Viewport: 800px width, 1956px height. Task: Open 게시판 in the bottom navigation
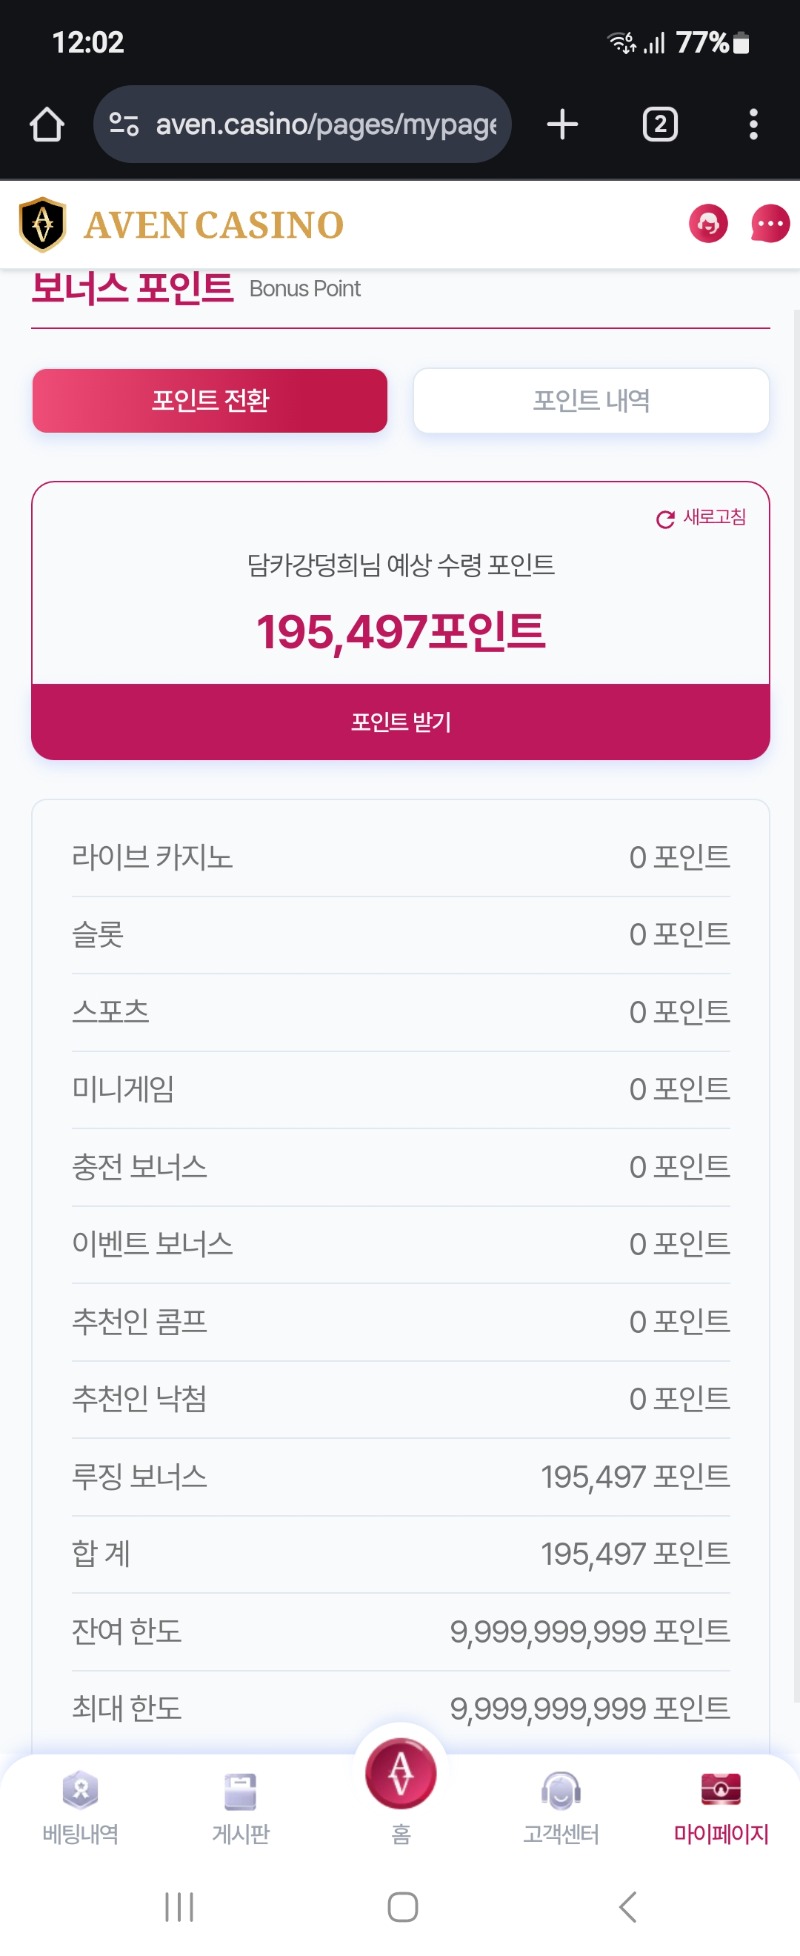[241, 1806]
